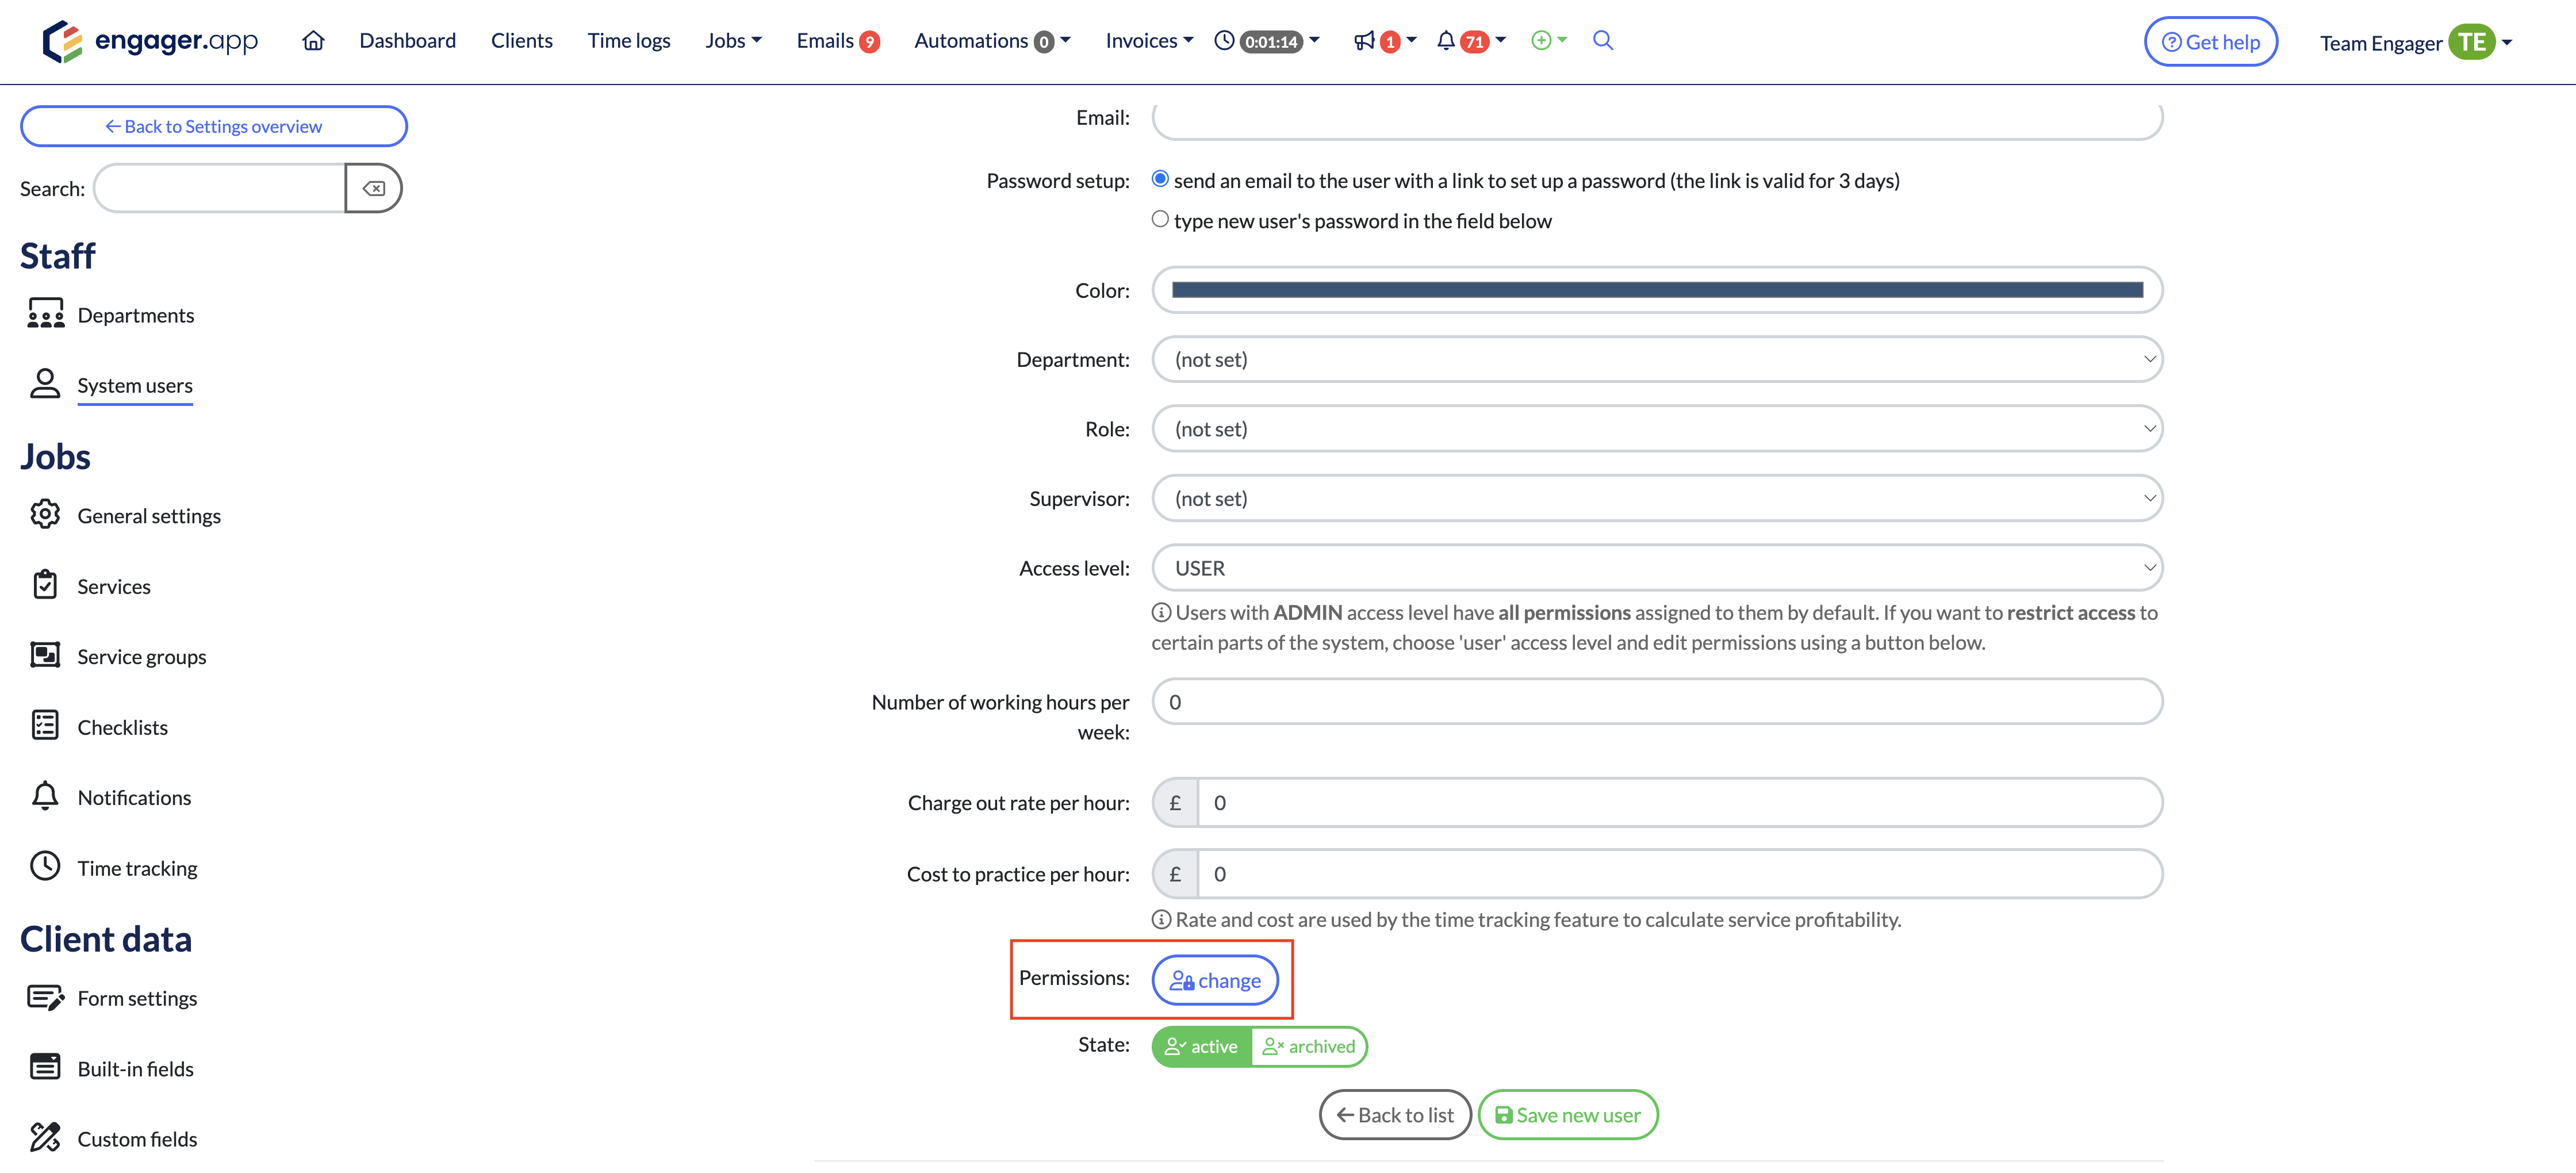Click the home icon in navbar
This screenshot has height=1173, width=2576.
[x=313, y=41]
